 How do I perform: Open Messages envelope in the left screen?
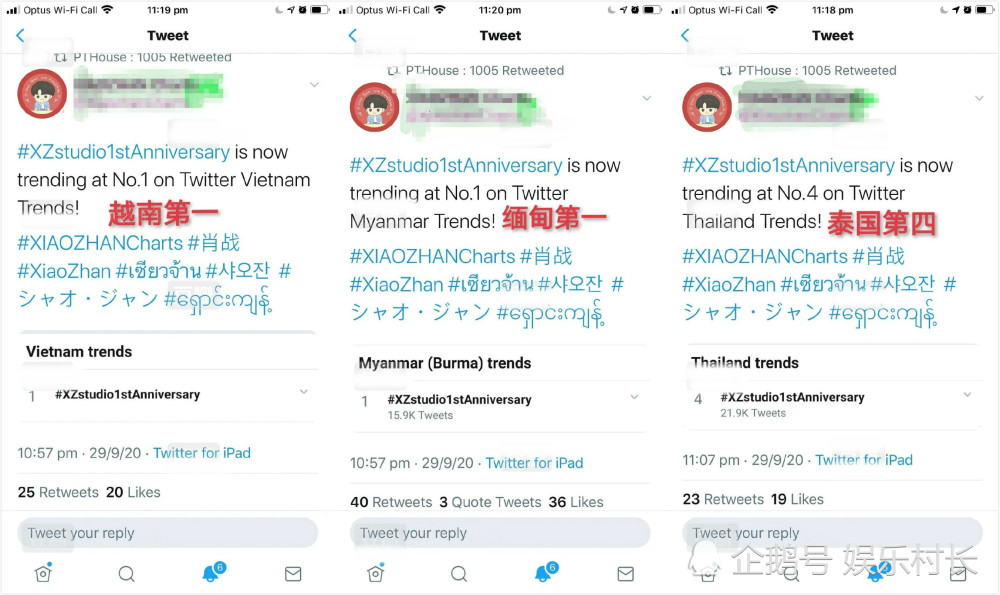coord(293,574)
